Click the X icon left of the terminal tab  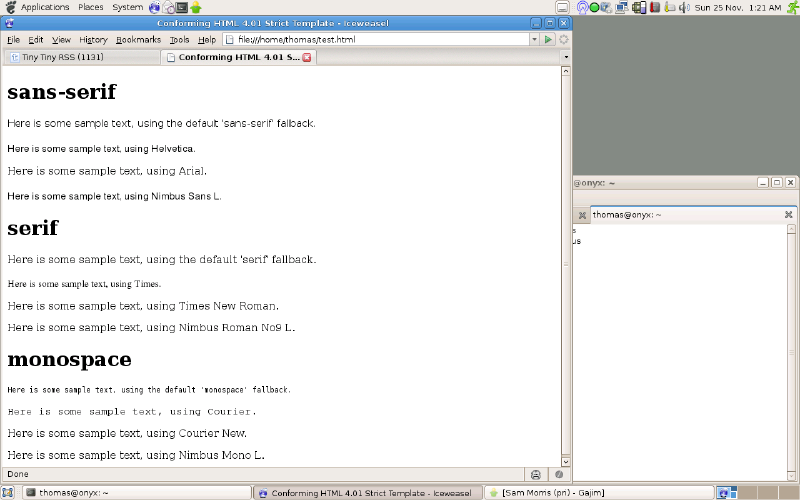pos(582,215)
